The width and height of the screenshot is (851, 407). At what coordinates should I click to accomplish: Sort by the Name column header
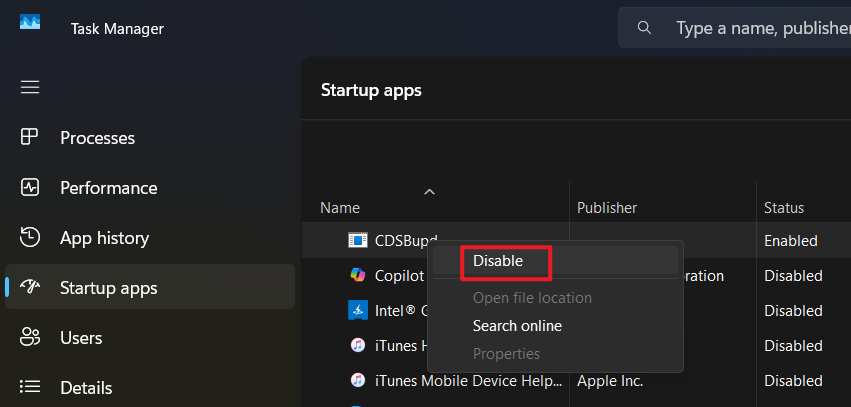pos(340,208)
